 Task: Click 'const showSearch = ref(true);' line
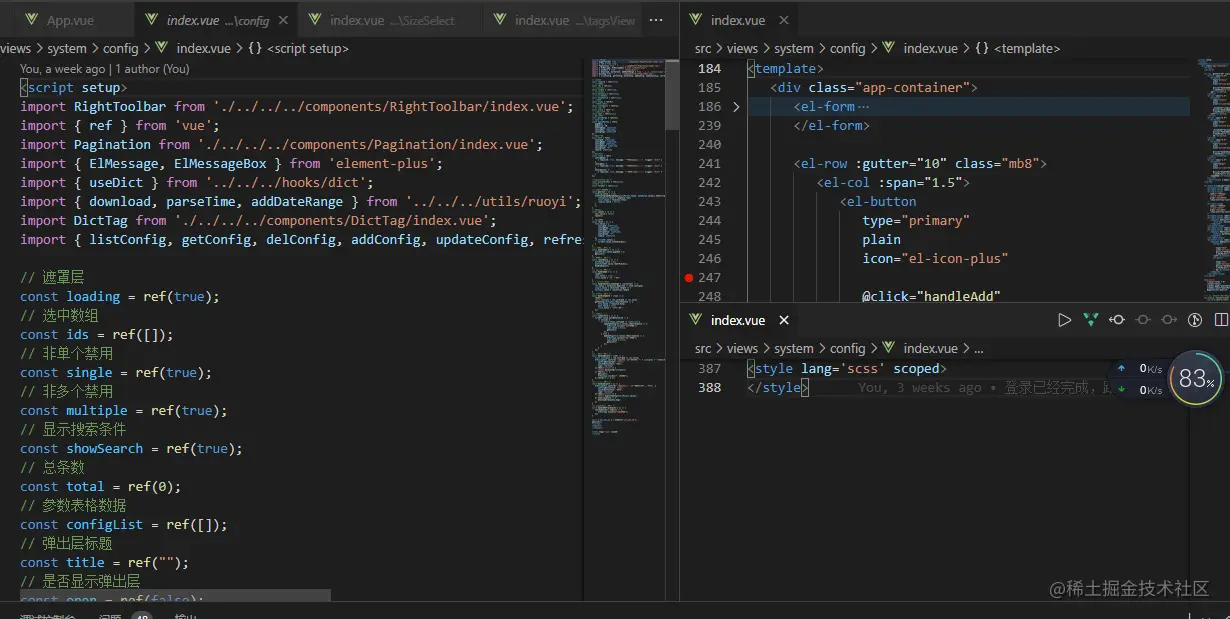pyautogui.click(x=131, y=448)
